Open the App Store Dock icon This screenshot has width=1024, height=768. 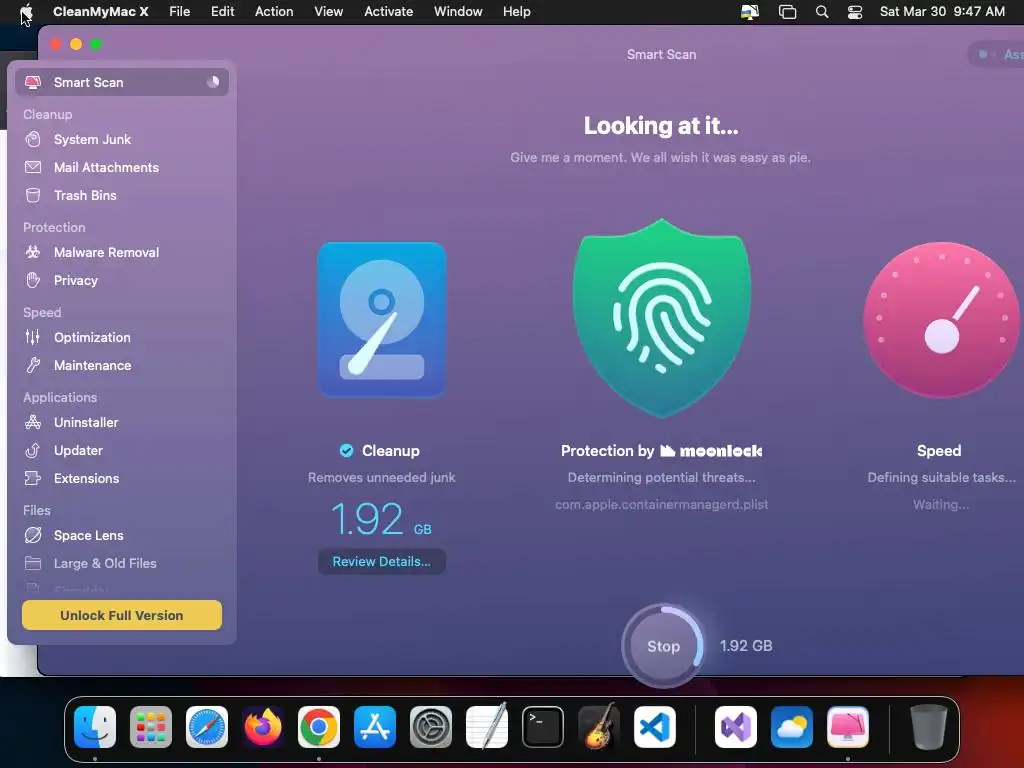[375, 727]
